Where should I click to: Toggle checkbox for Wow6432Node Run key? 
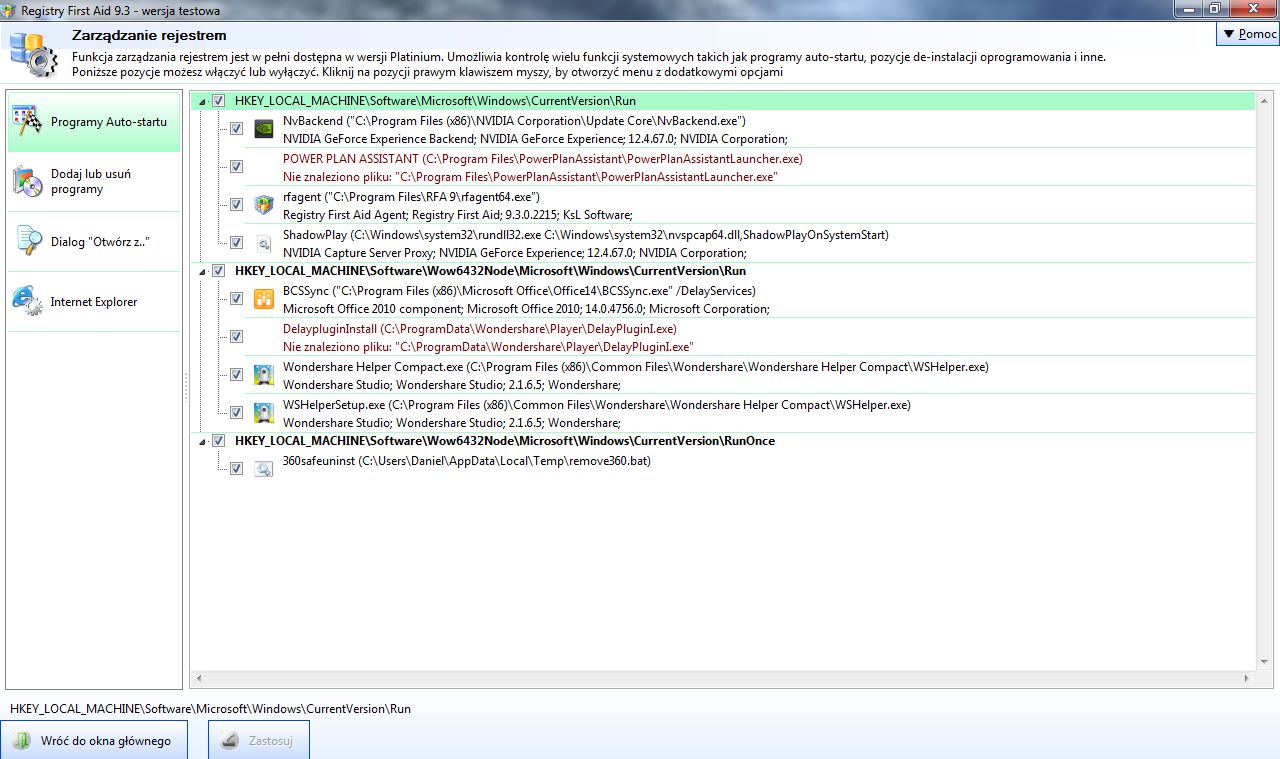[218, 271]
